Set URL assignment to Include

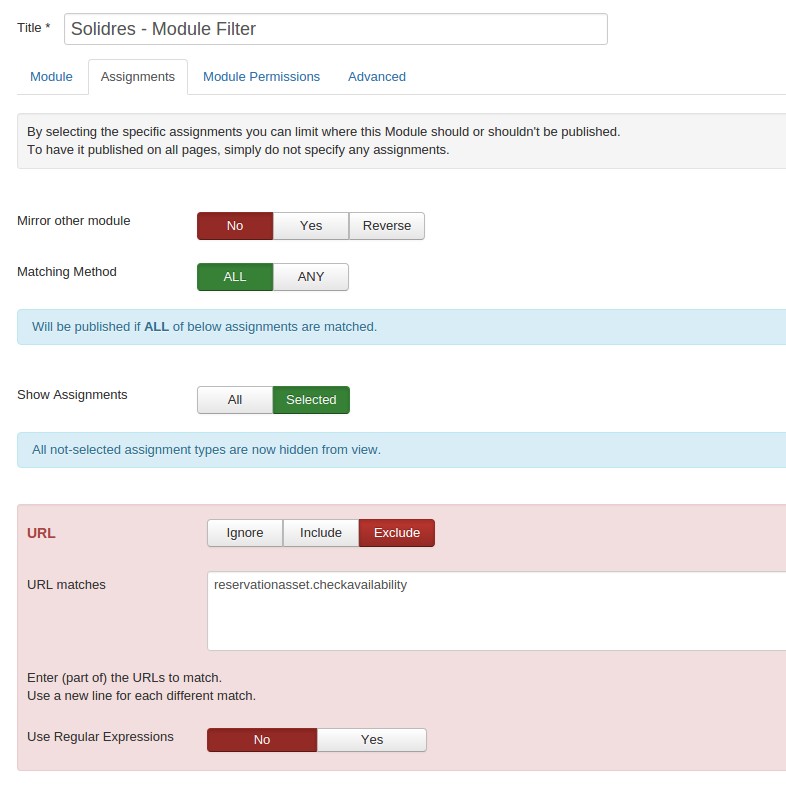[x=321, y=533]
